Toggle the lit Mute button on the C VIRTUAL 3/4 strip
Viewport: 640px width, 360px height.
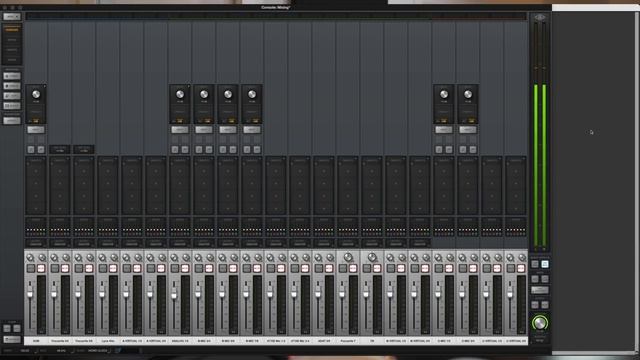[x=520, y=269]
